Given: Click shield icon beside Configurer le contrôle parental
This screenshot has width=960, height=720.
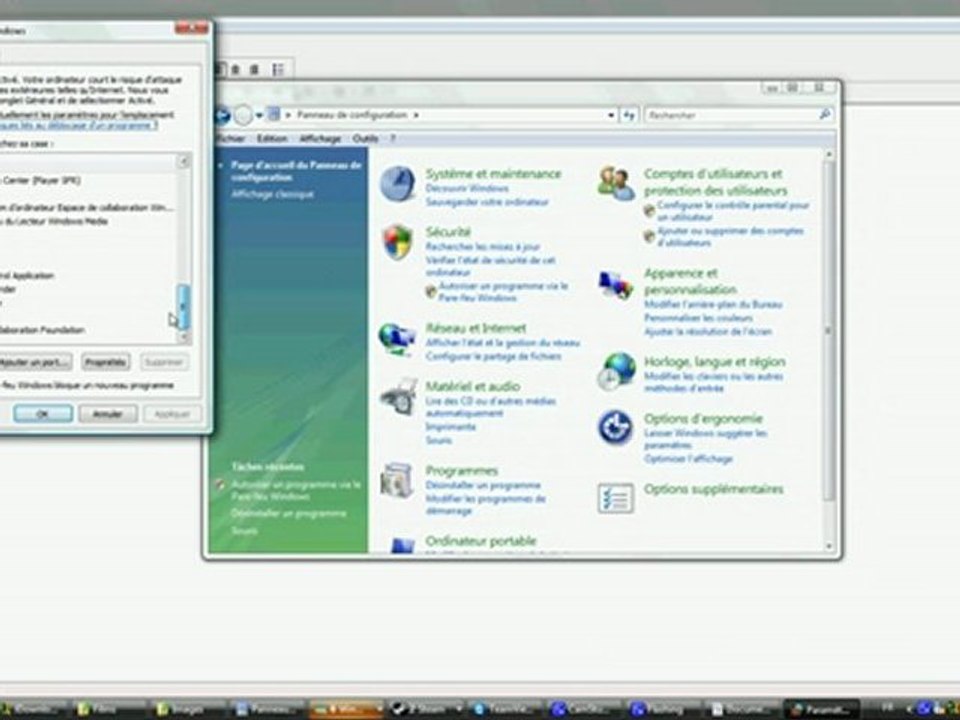Looking at the screenshot, I should click(649, 211).
